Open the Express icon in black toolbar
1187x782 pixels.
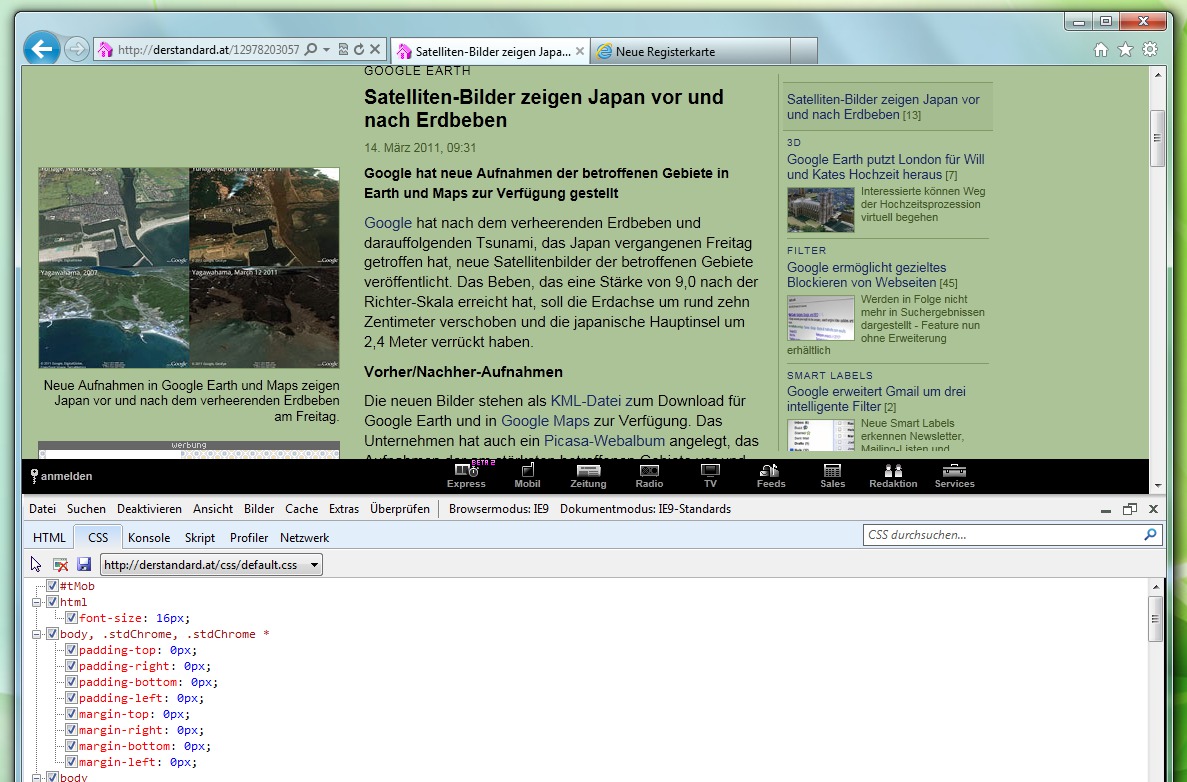click(466, 476)
